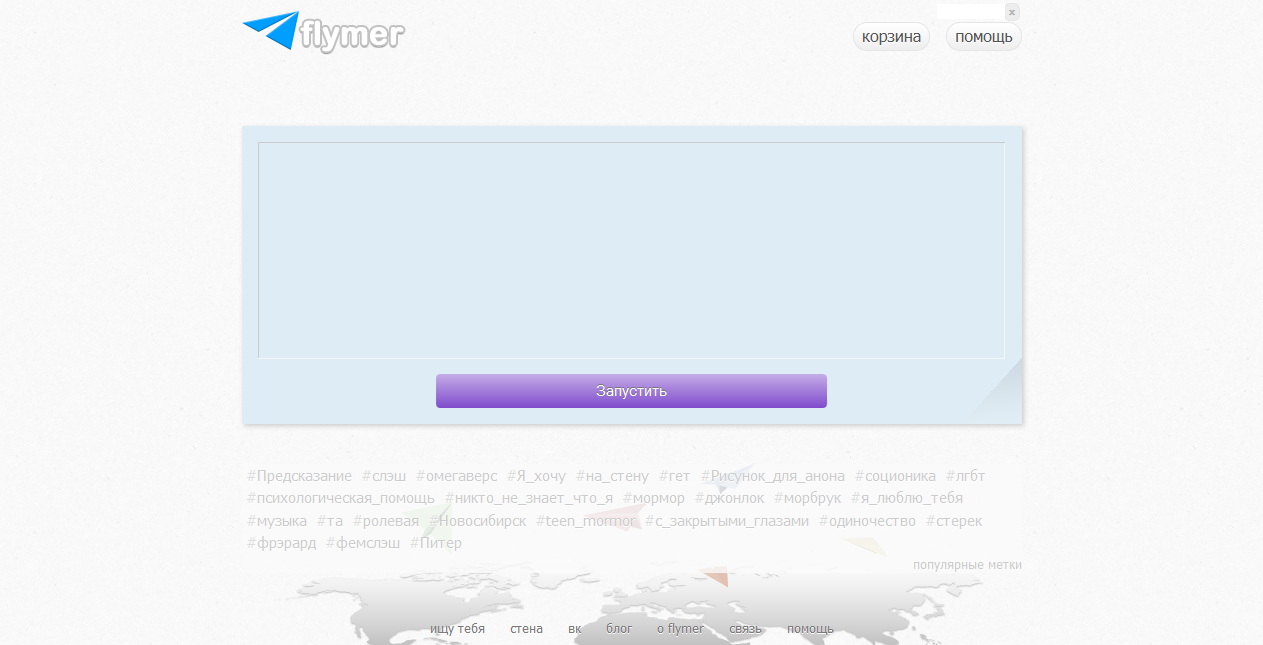This screenshot has height=645, width=1263.
Task: Choose the #Я_хочу tag
Action: (536, 476)
